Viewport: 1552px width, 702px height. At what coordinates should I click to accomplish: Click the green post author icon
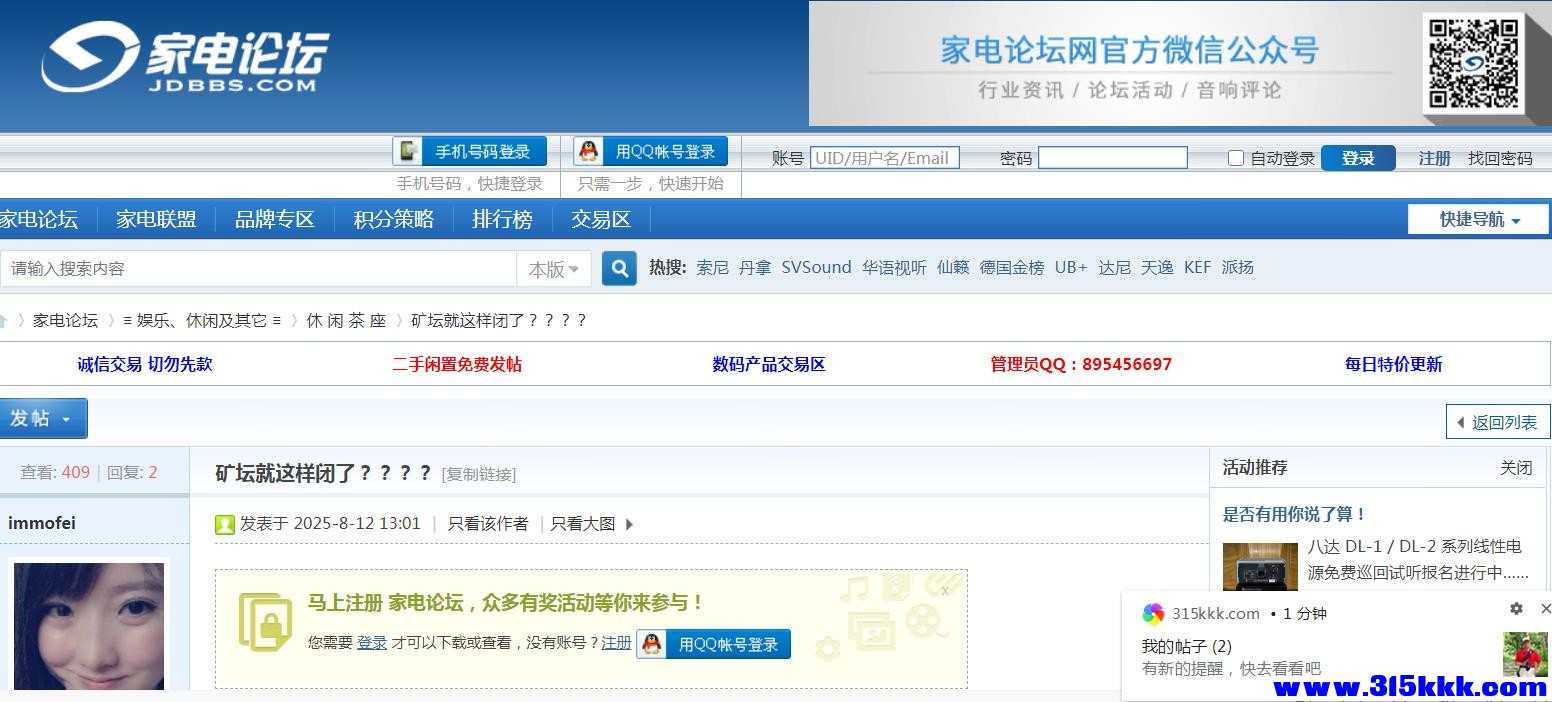[225, 524]
